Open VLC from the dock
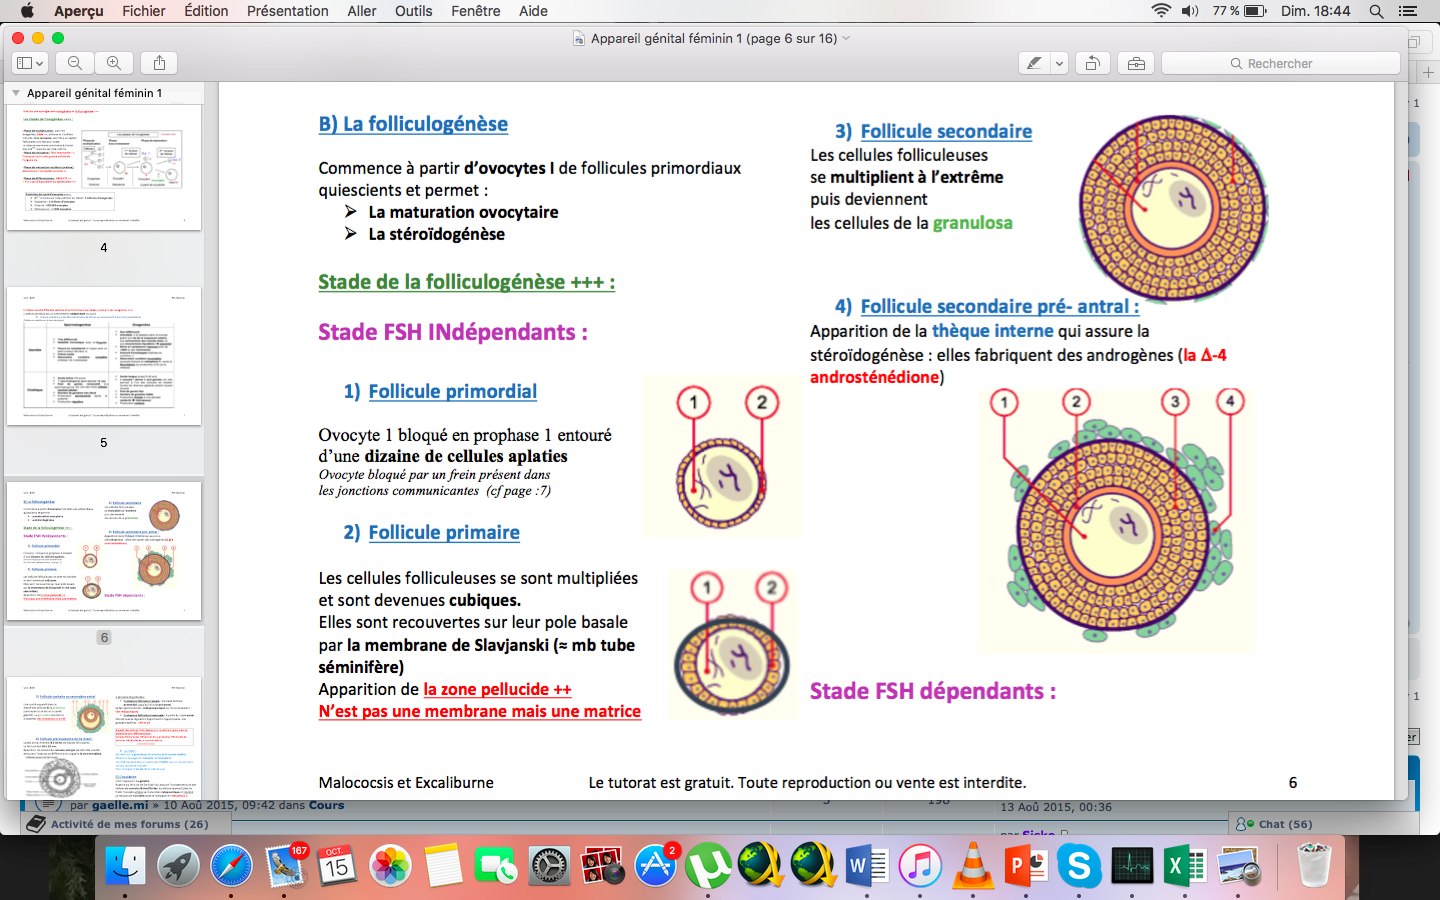Image resolution: width=1440 pixels, height=900 pixels. pos(972,865)
